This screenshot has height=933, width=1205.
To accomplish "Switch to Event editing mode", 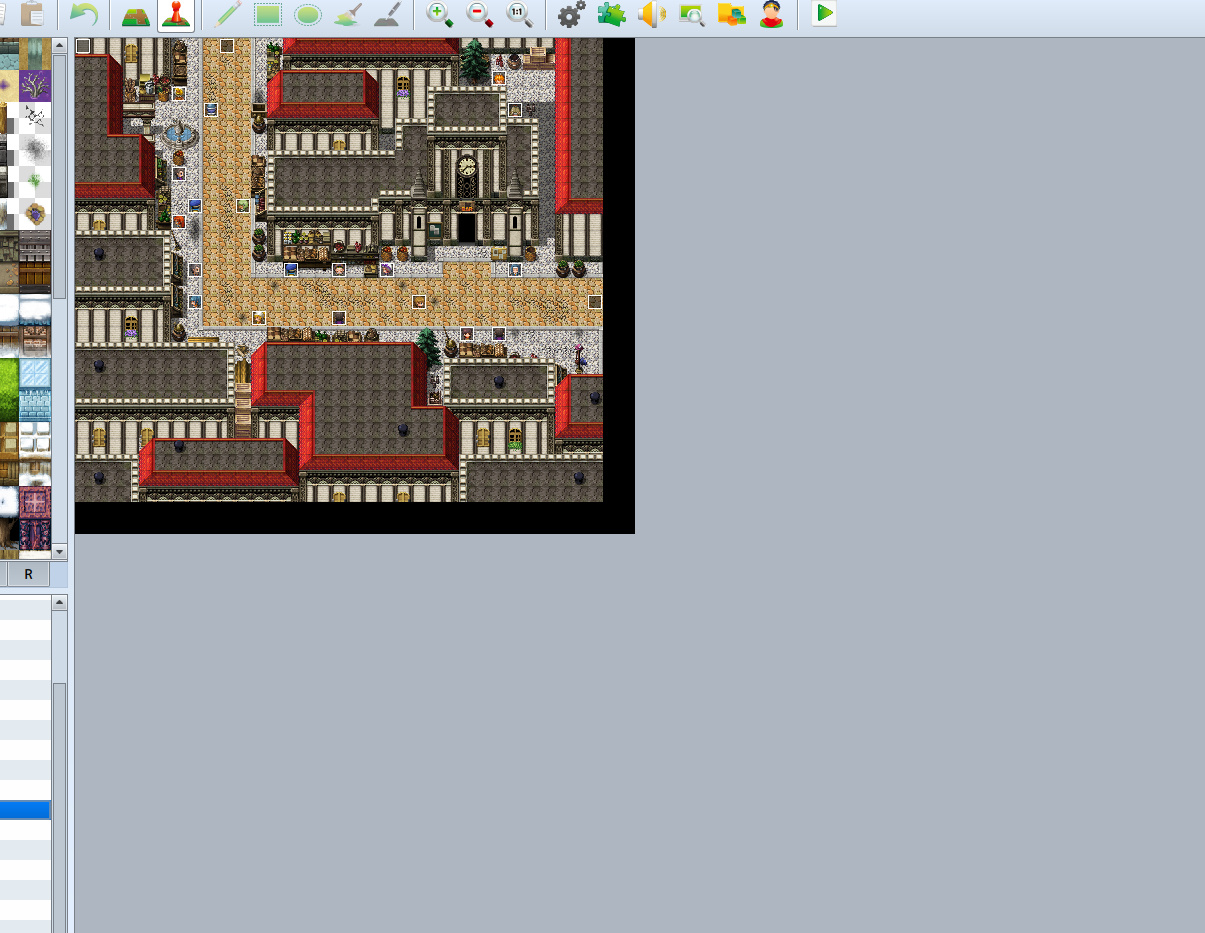I will pos(176,14).
